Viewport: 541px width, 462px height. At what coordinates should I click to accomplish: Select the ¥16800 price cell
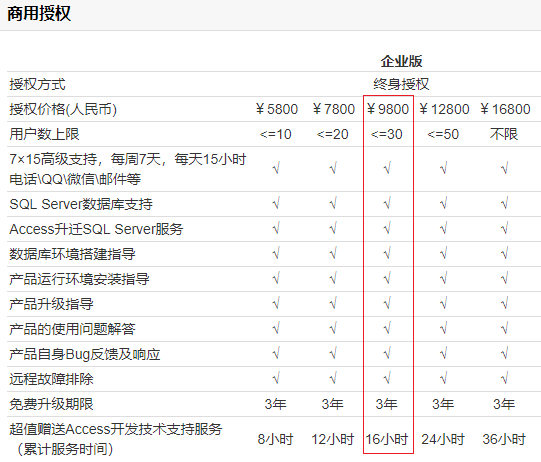click(x=505, y=109)
